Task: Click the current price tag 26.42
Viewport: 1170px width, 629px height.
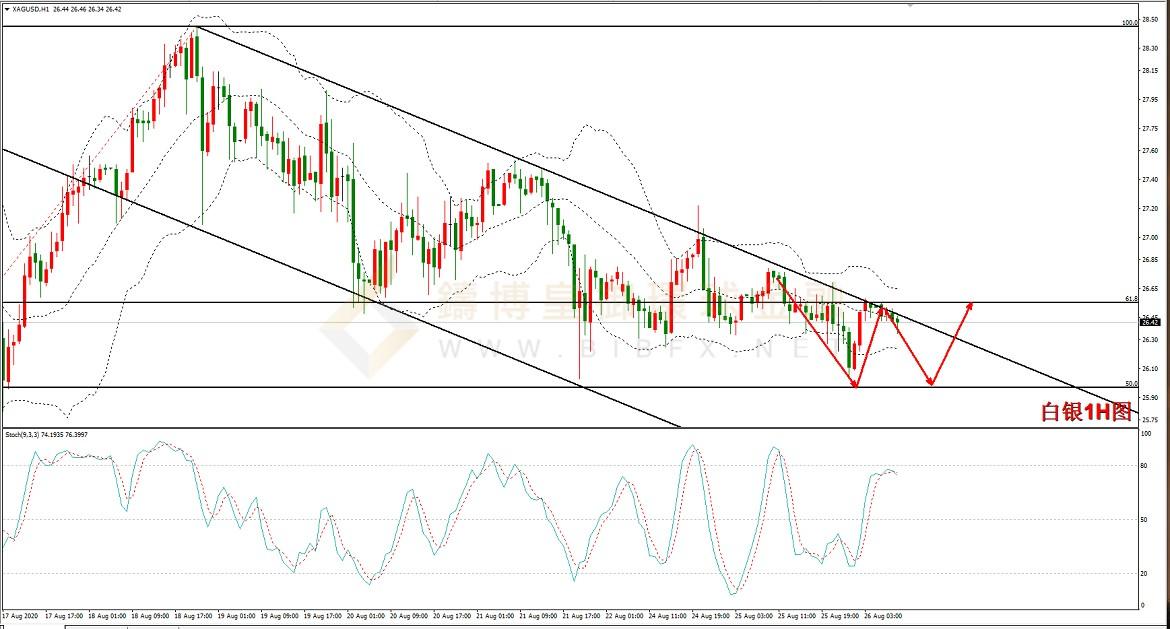Action: click(1150, 322)
